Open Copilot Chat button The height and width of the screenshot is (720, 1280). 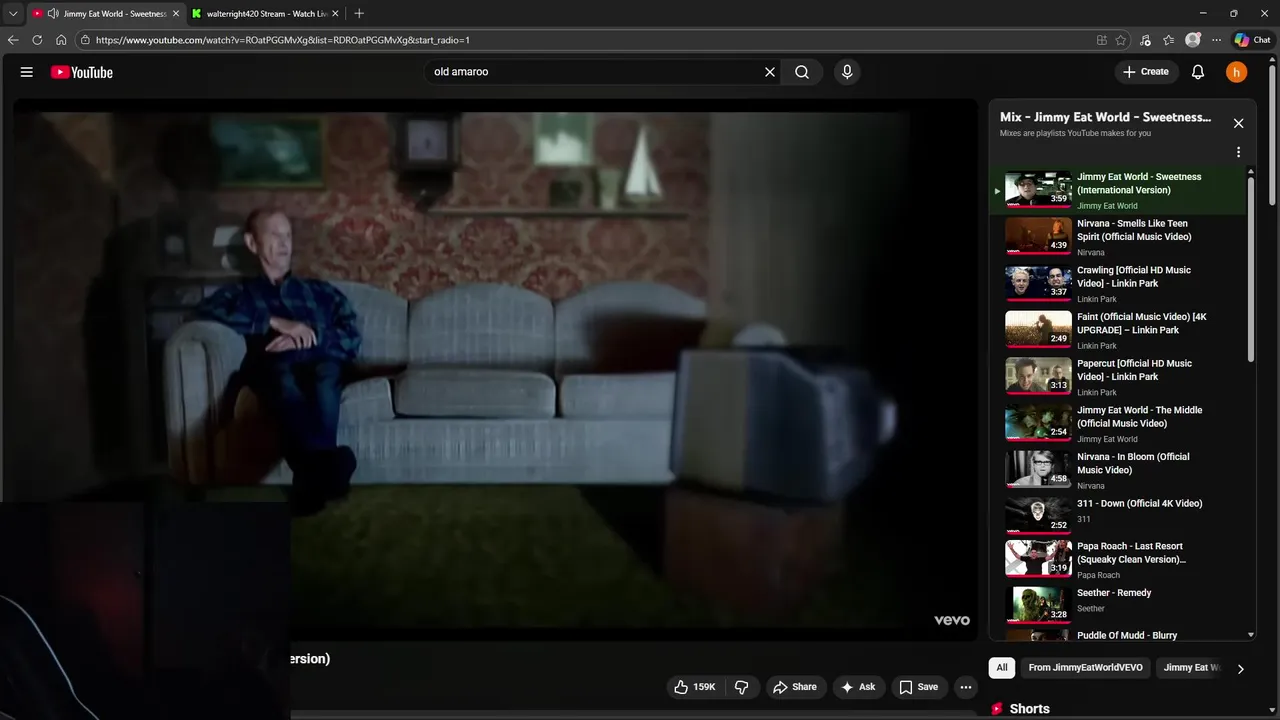pos(1252,40)
